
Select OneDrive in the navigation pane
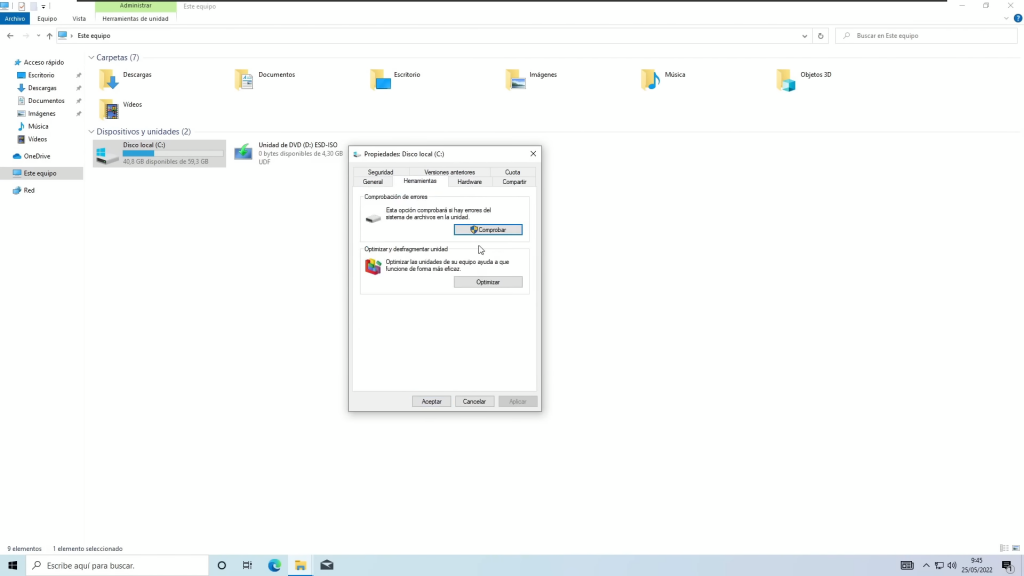tap(36, 156)
